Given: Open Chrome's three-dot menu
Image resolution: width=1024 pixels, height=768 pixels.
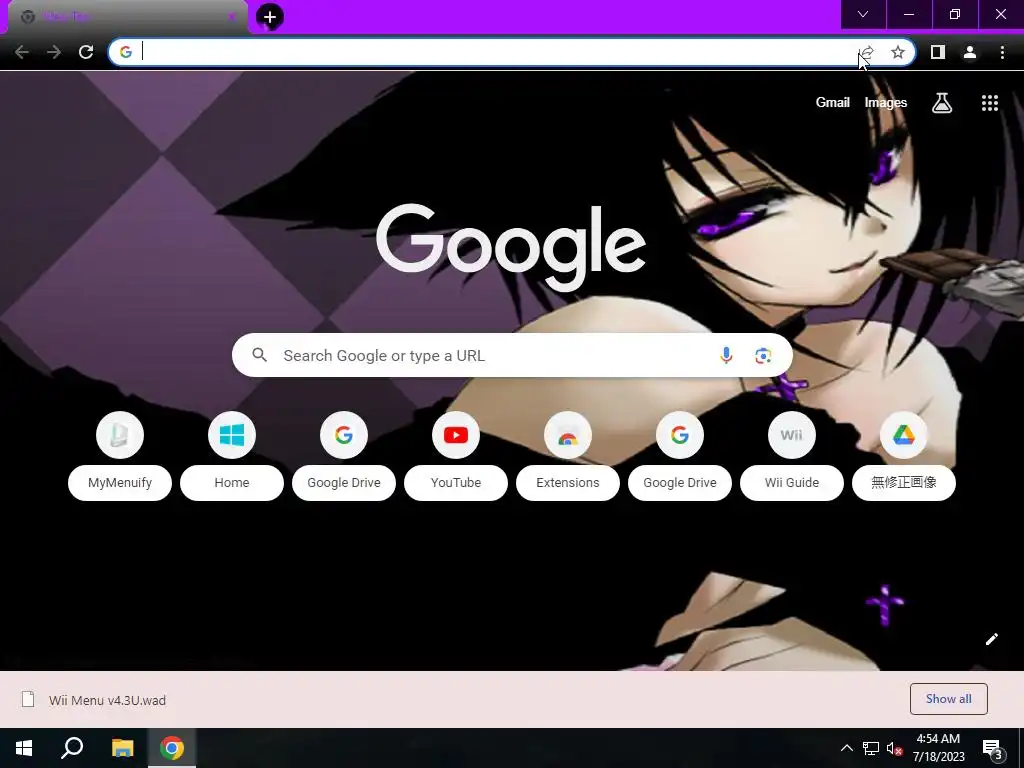Looking at the screenshot, I should (1002, 52).
